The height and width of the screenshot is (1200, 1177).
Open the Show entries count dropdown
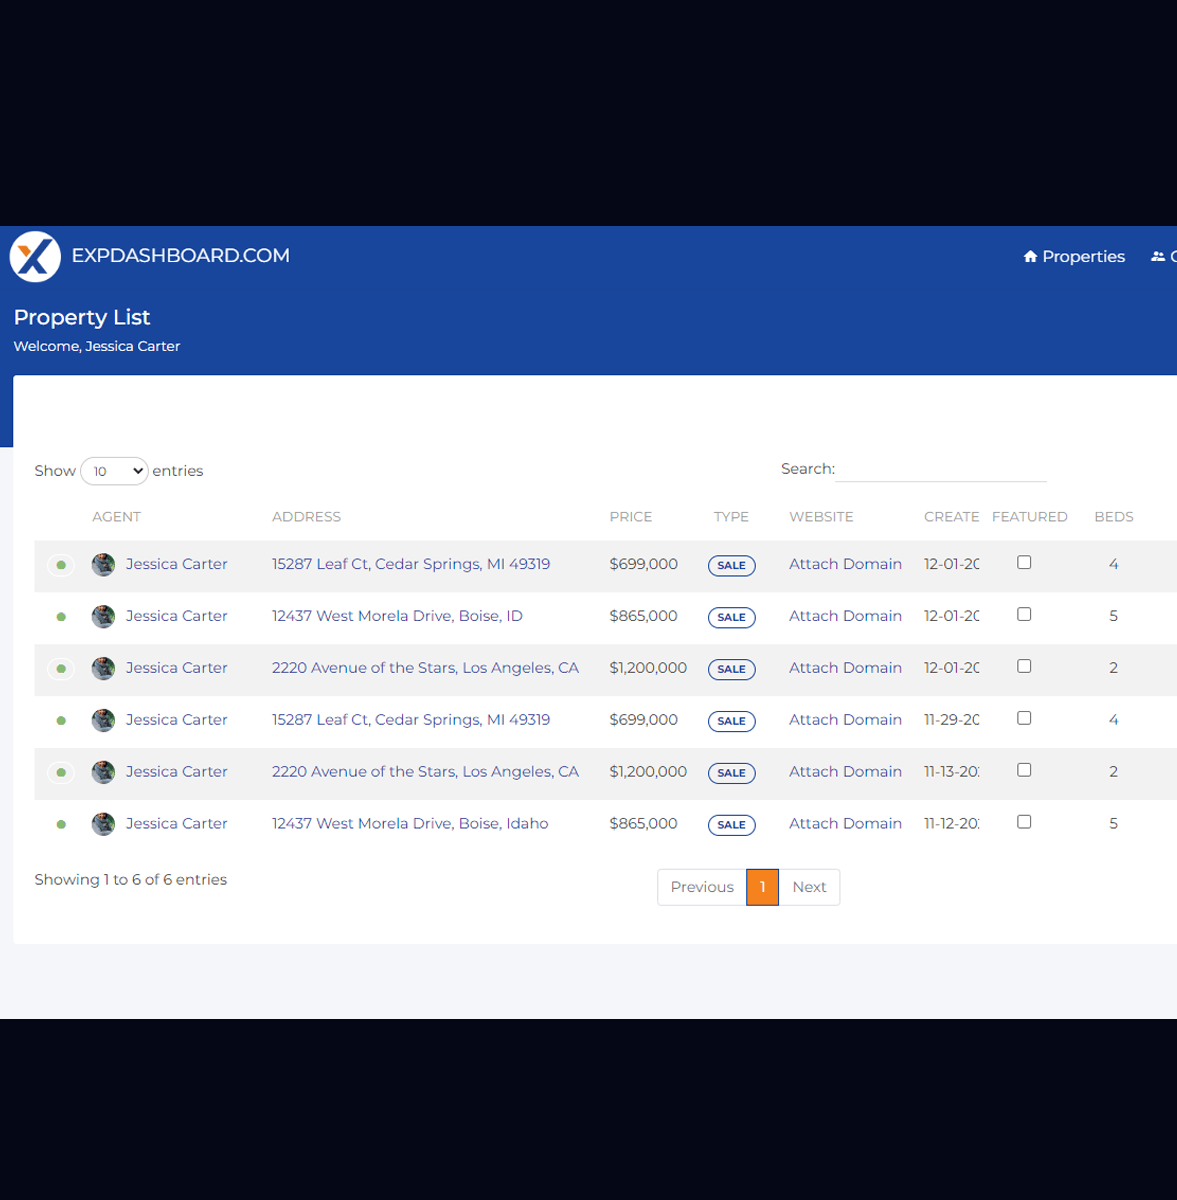[114, 471]
